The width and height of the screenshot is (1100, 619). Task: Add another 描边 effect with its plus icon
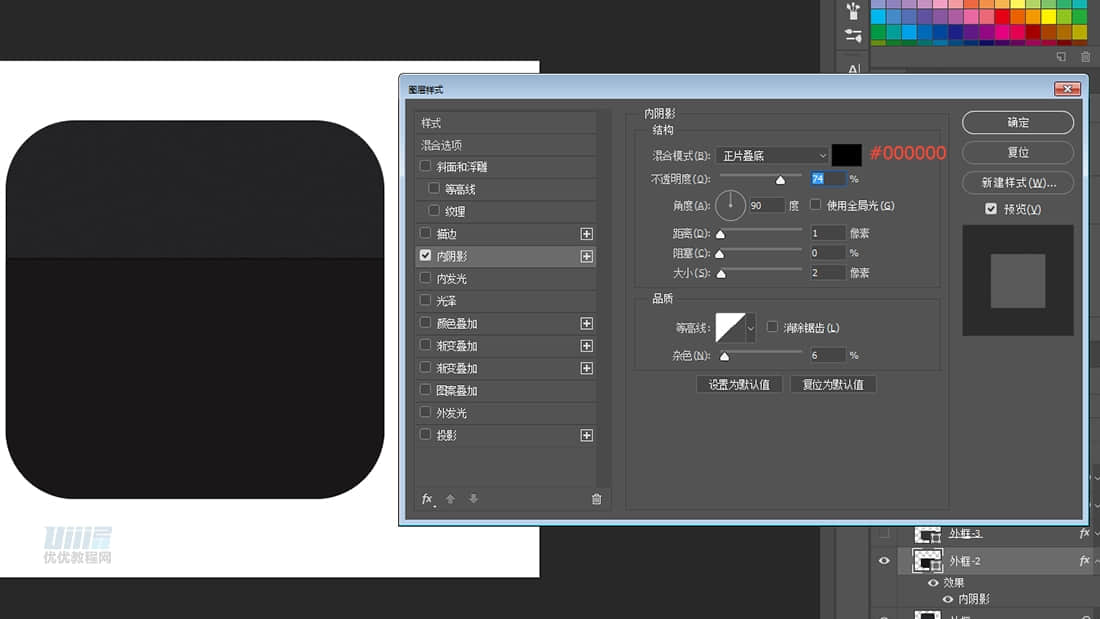(586, 234)
